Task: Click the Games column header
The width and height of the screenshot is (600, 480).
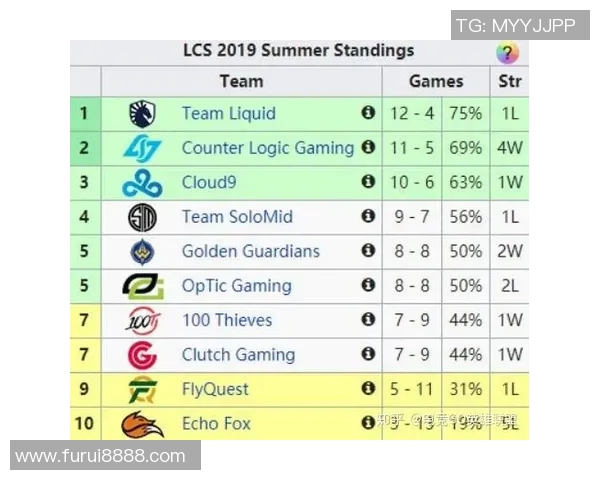Action: 436,81
